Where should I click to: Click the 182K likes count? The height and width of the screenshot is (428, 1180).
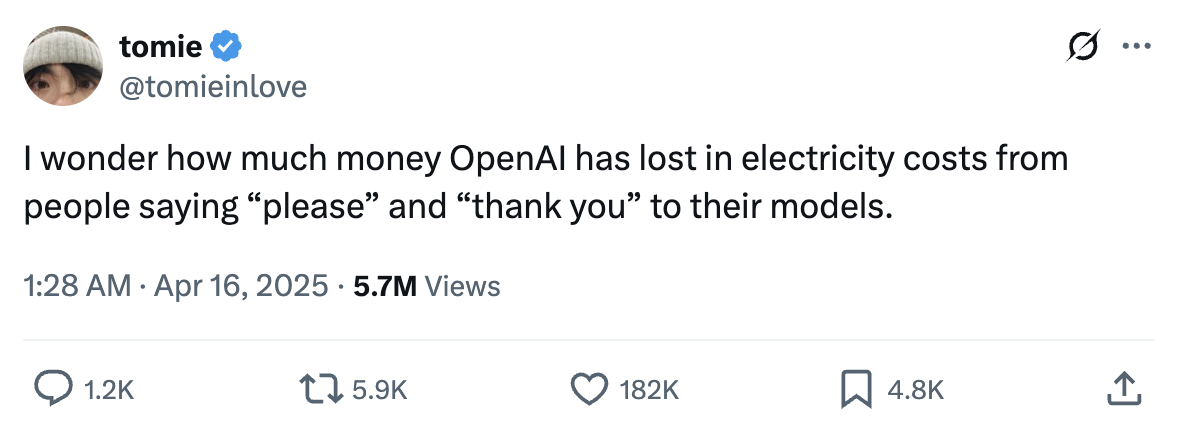651,390
